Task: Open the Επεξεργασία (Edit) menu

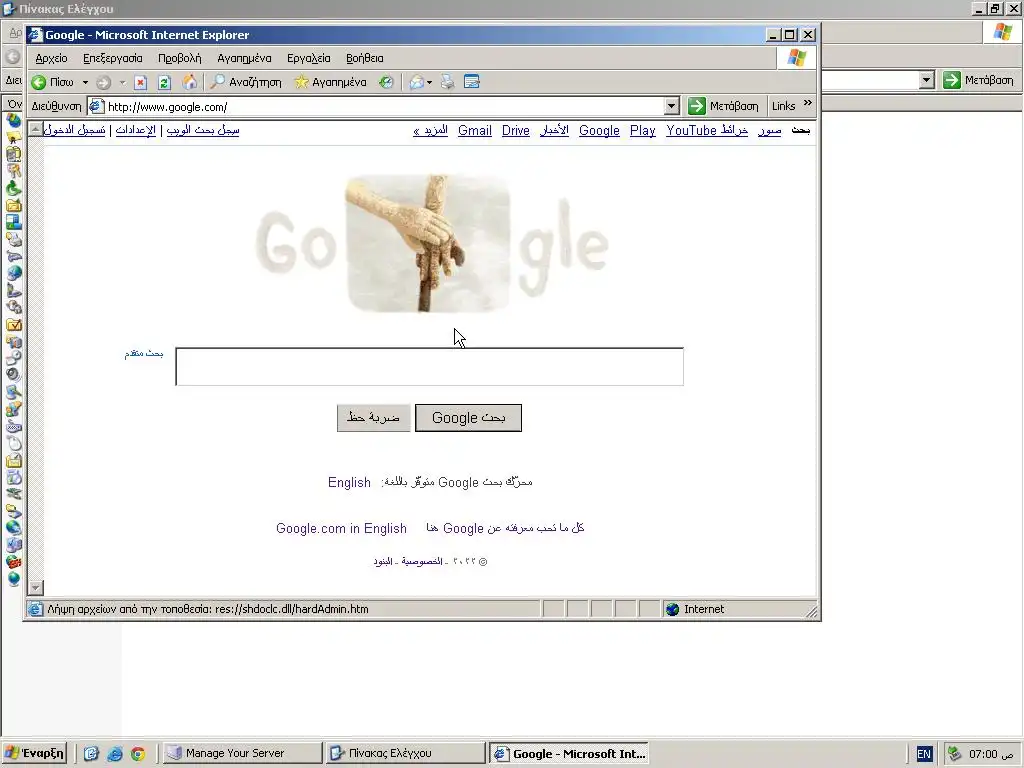Action: [x=112, y=58]
